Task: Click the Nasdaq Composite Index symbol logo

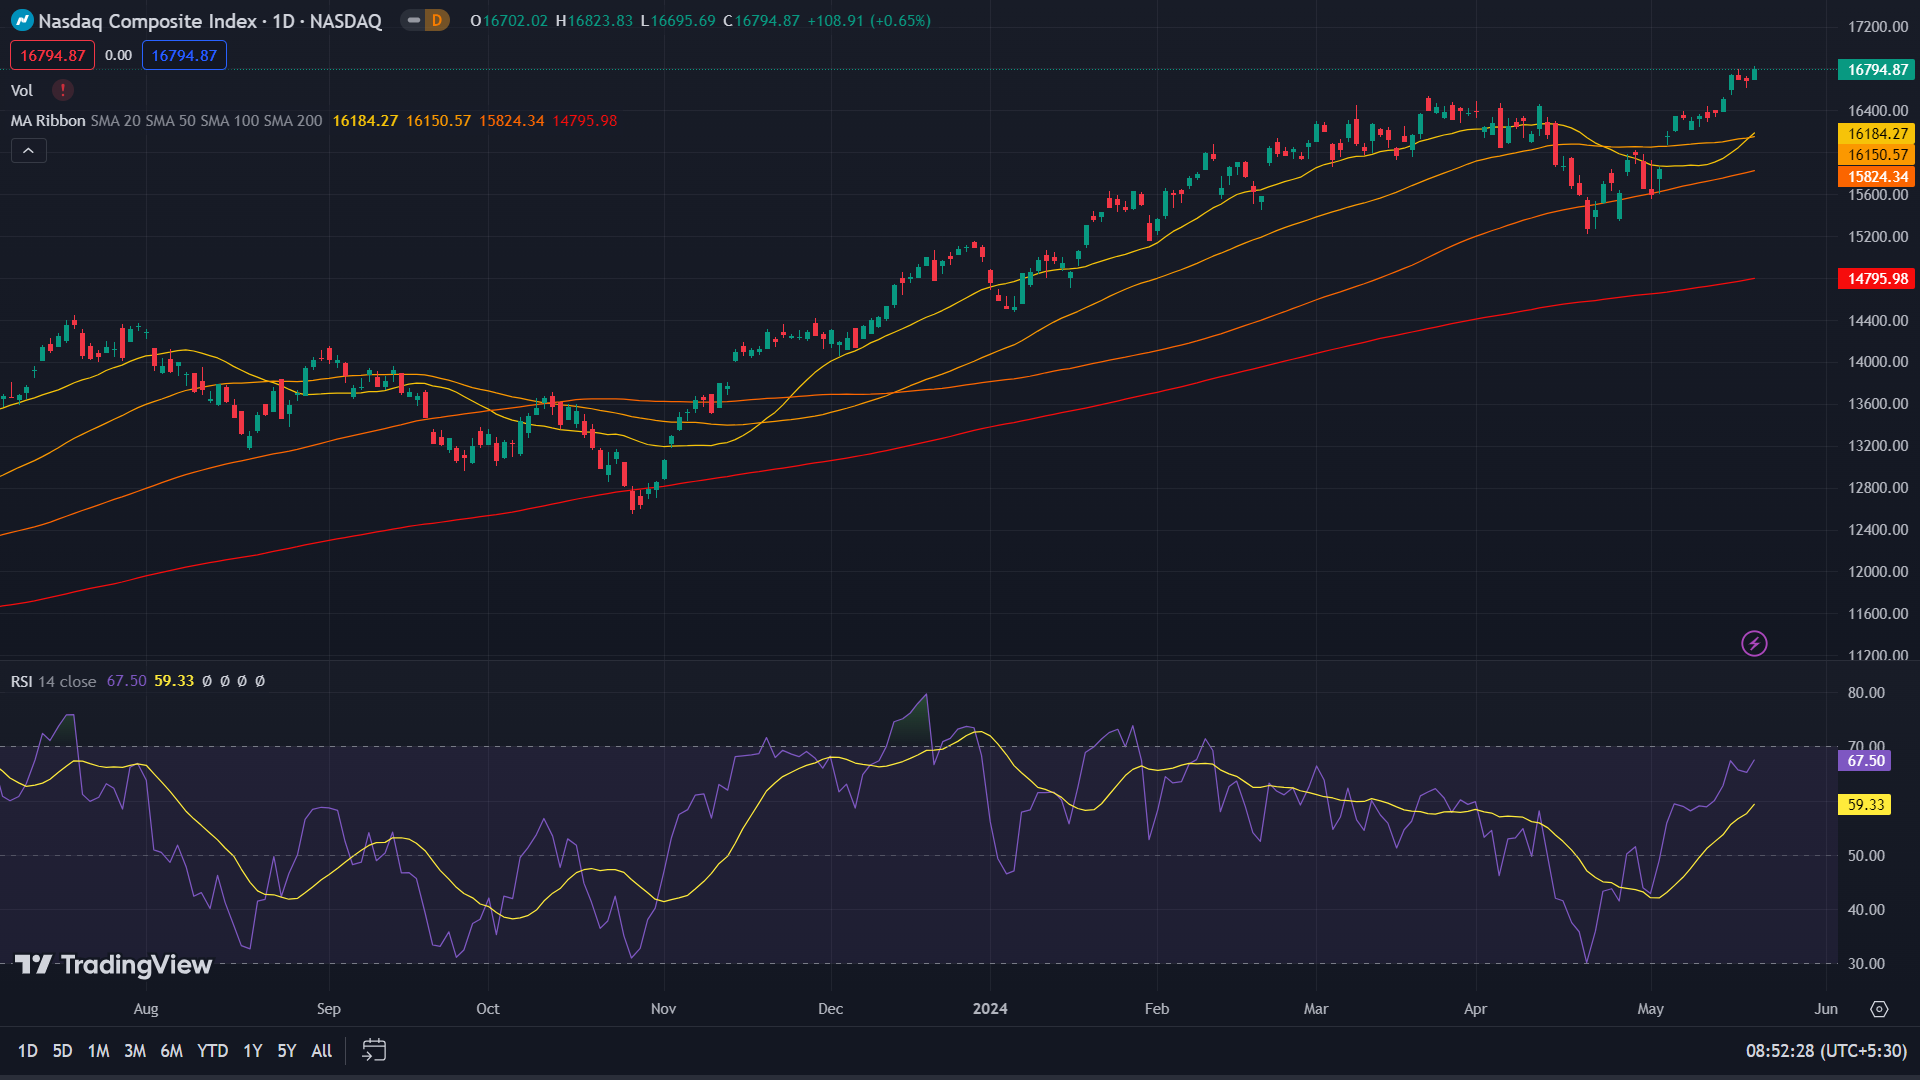Action: click(22, 20)
